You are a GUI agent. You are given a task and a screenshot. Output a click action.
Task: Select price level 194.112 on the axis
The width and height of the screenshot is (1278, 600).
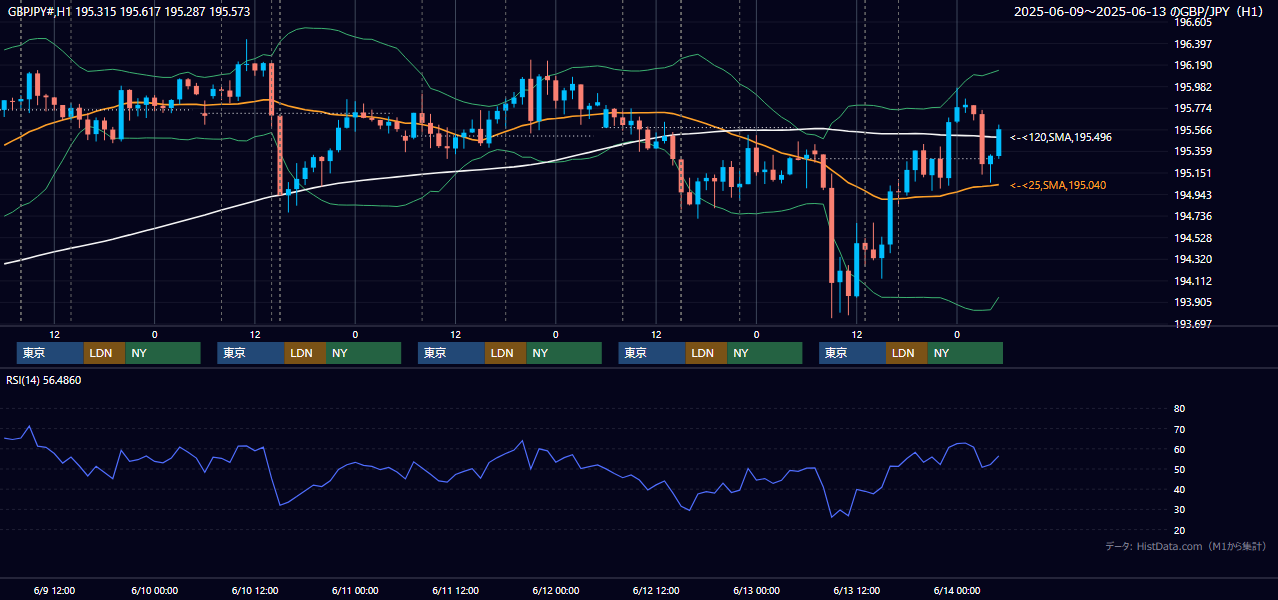1193,281
